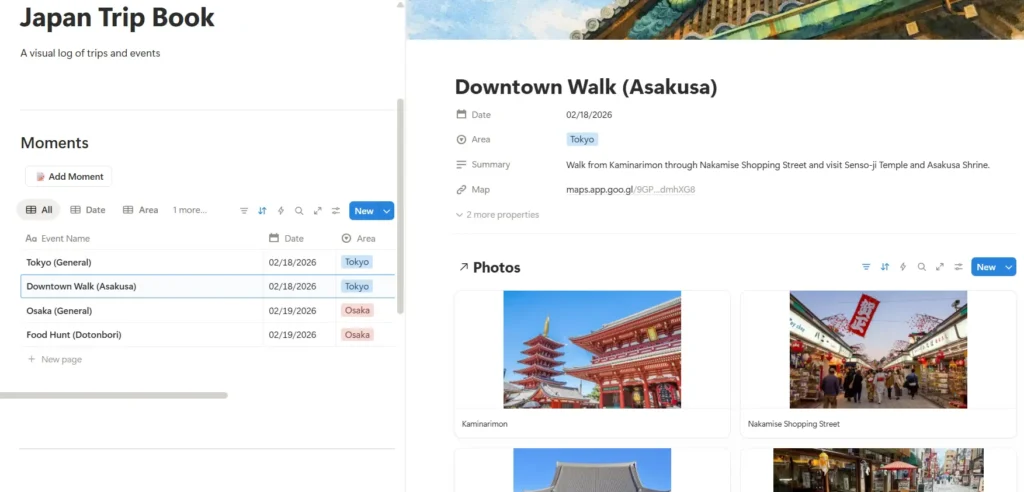
Task: Click the search icon in Moments toolbar
Action: point(299,211)
